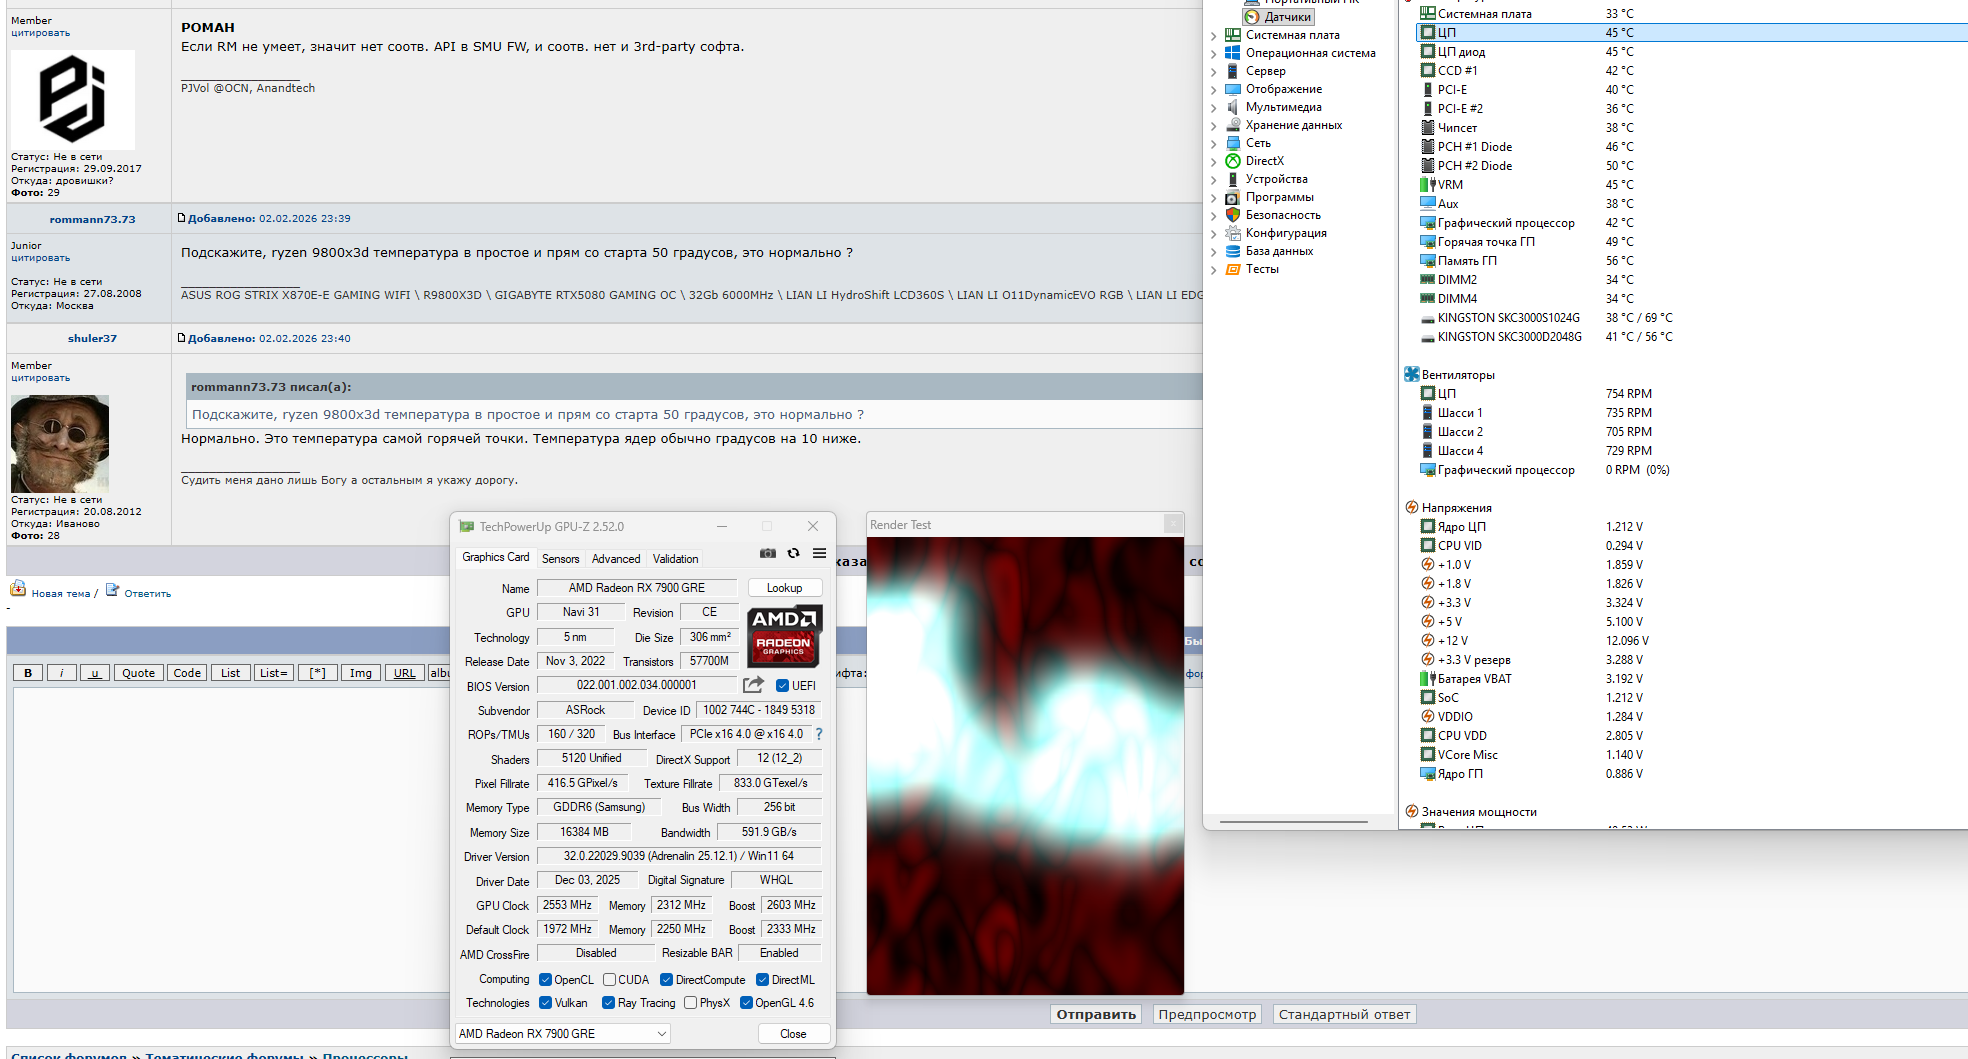
Task: Open the GPU-Z graphics card selector dropdown
Action: coord(563,1034)
